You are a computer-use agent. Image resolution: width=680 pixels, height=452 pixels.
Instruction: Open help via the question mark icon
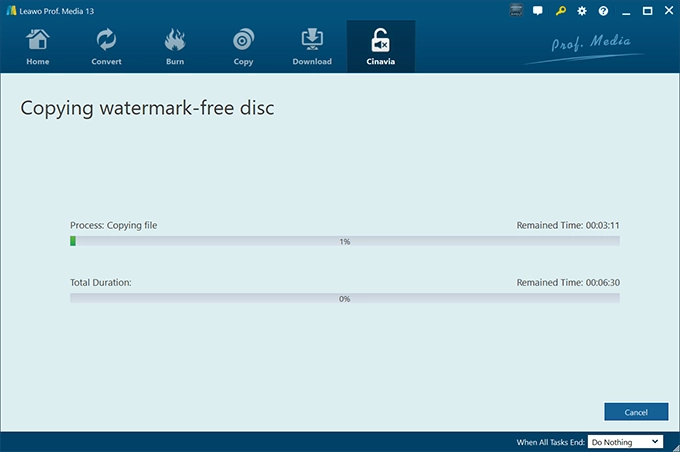point(603,11)
